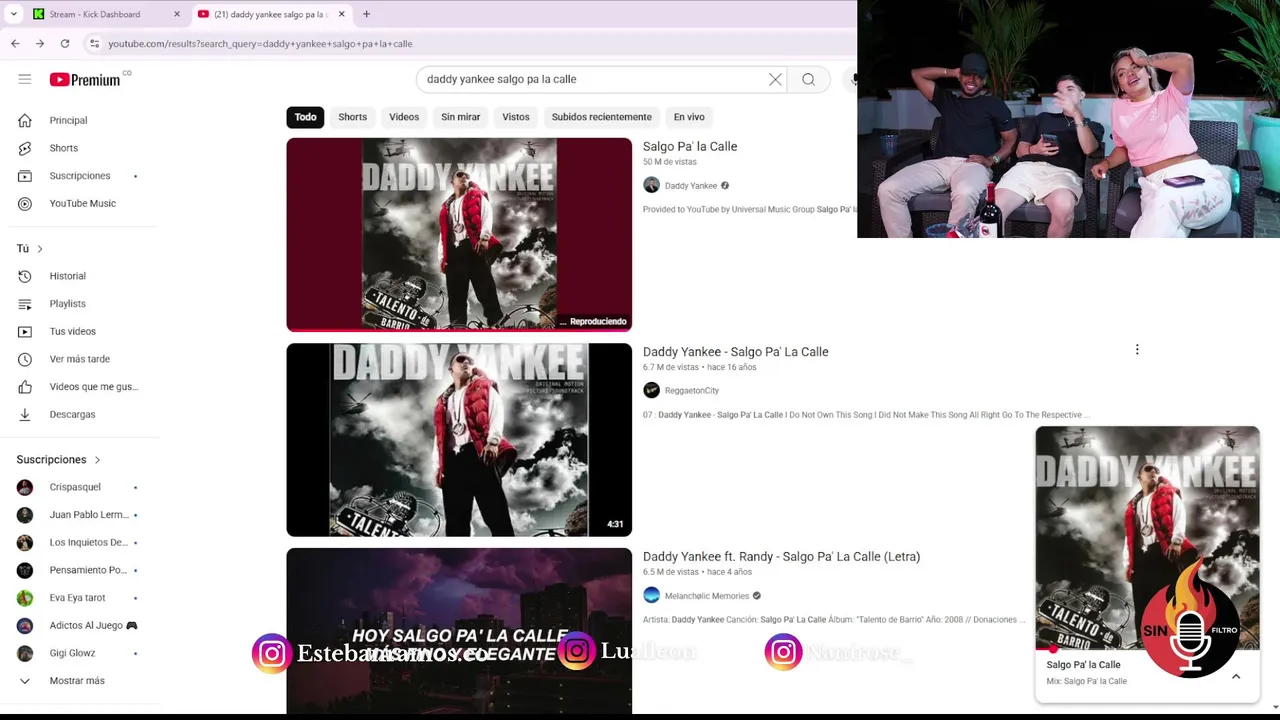This screenshot has height=720, width=1280.
Task: Close the Kick Dashboard tab
Action: (x=177, y=14)
